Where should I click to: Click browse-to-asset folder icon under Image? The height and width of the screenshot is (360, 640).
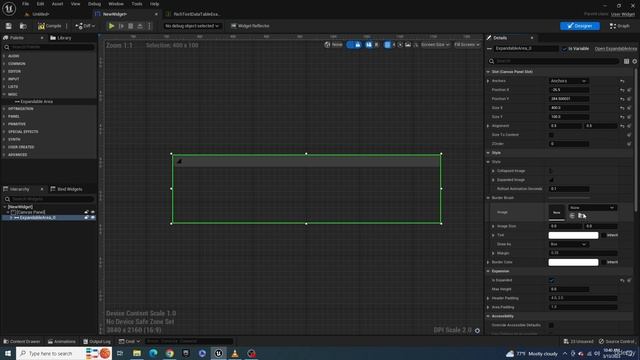[x=582, y=216]
